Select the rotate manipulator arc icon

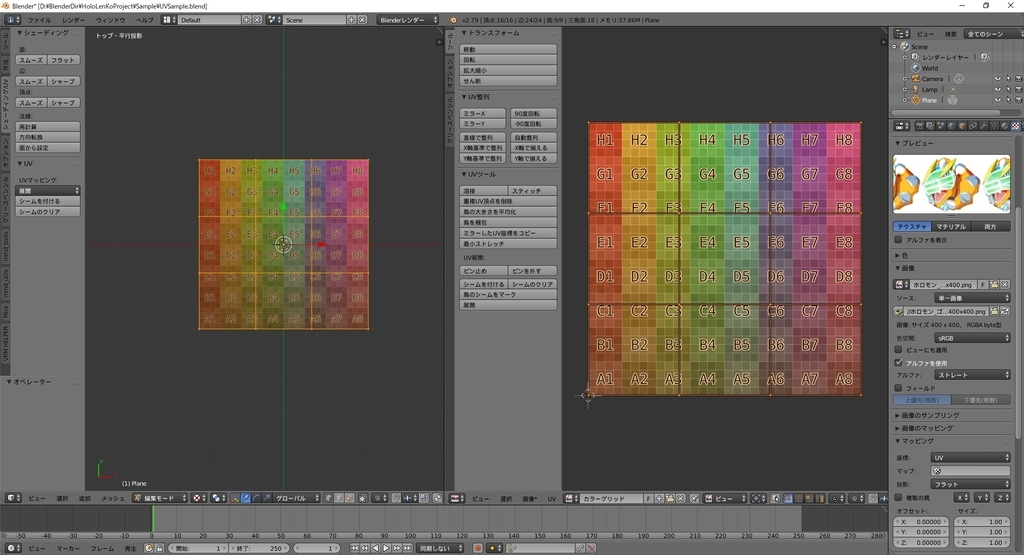[256, 498]
